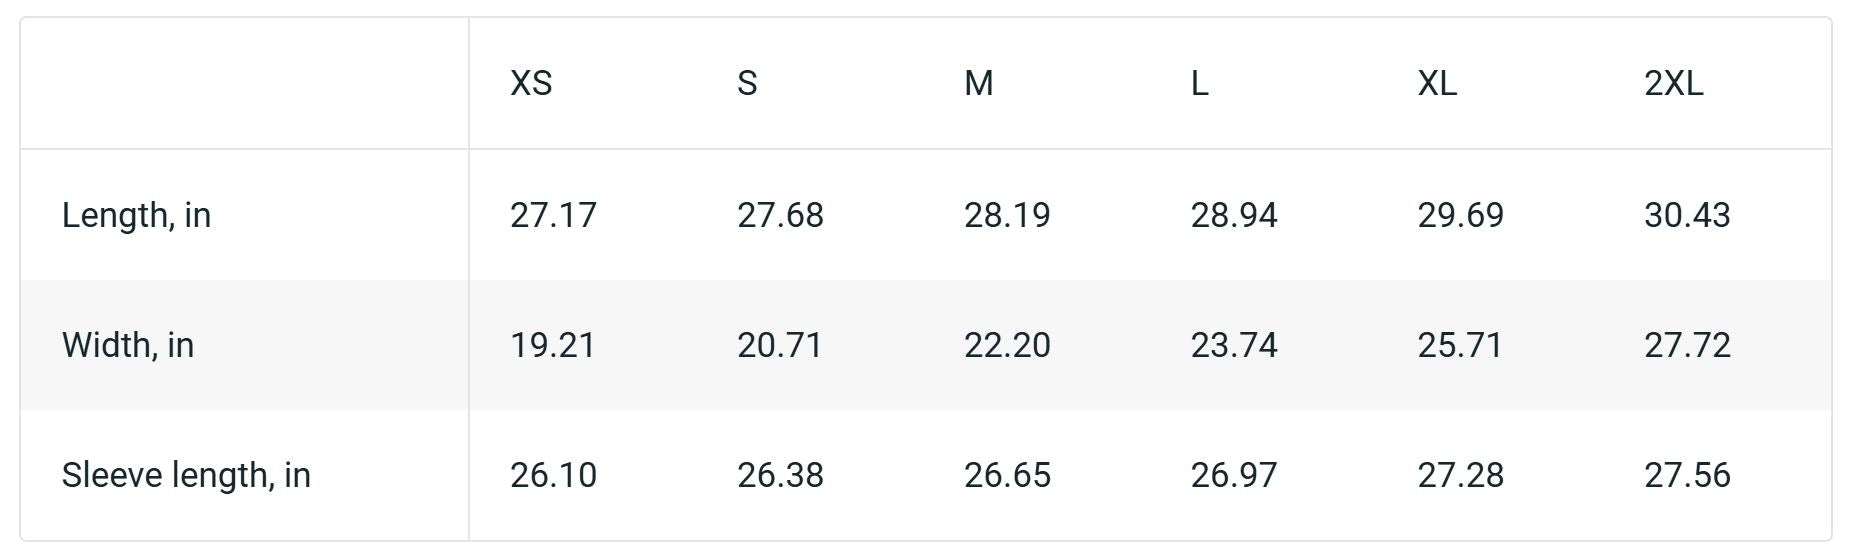This screenshot has height=555, width=1849.
Task: Select the 2XL size column header
Action: tap(1673, 83)
